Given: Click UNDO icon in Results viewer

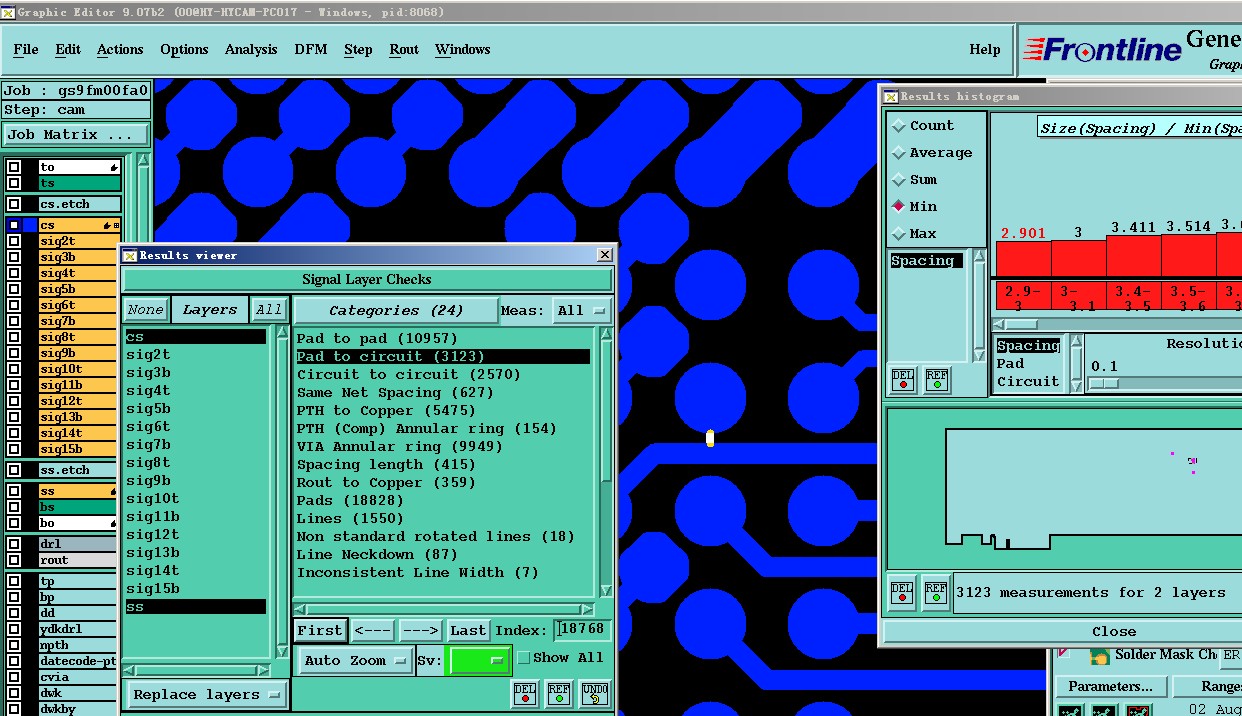Looking at the screenshot, I should point(594,693).
